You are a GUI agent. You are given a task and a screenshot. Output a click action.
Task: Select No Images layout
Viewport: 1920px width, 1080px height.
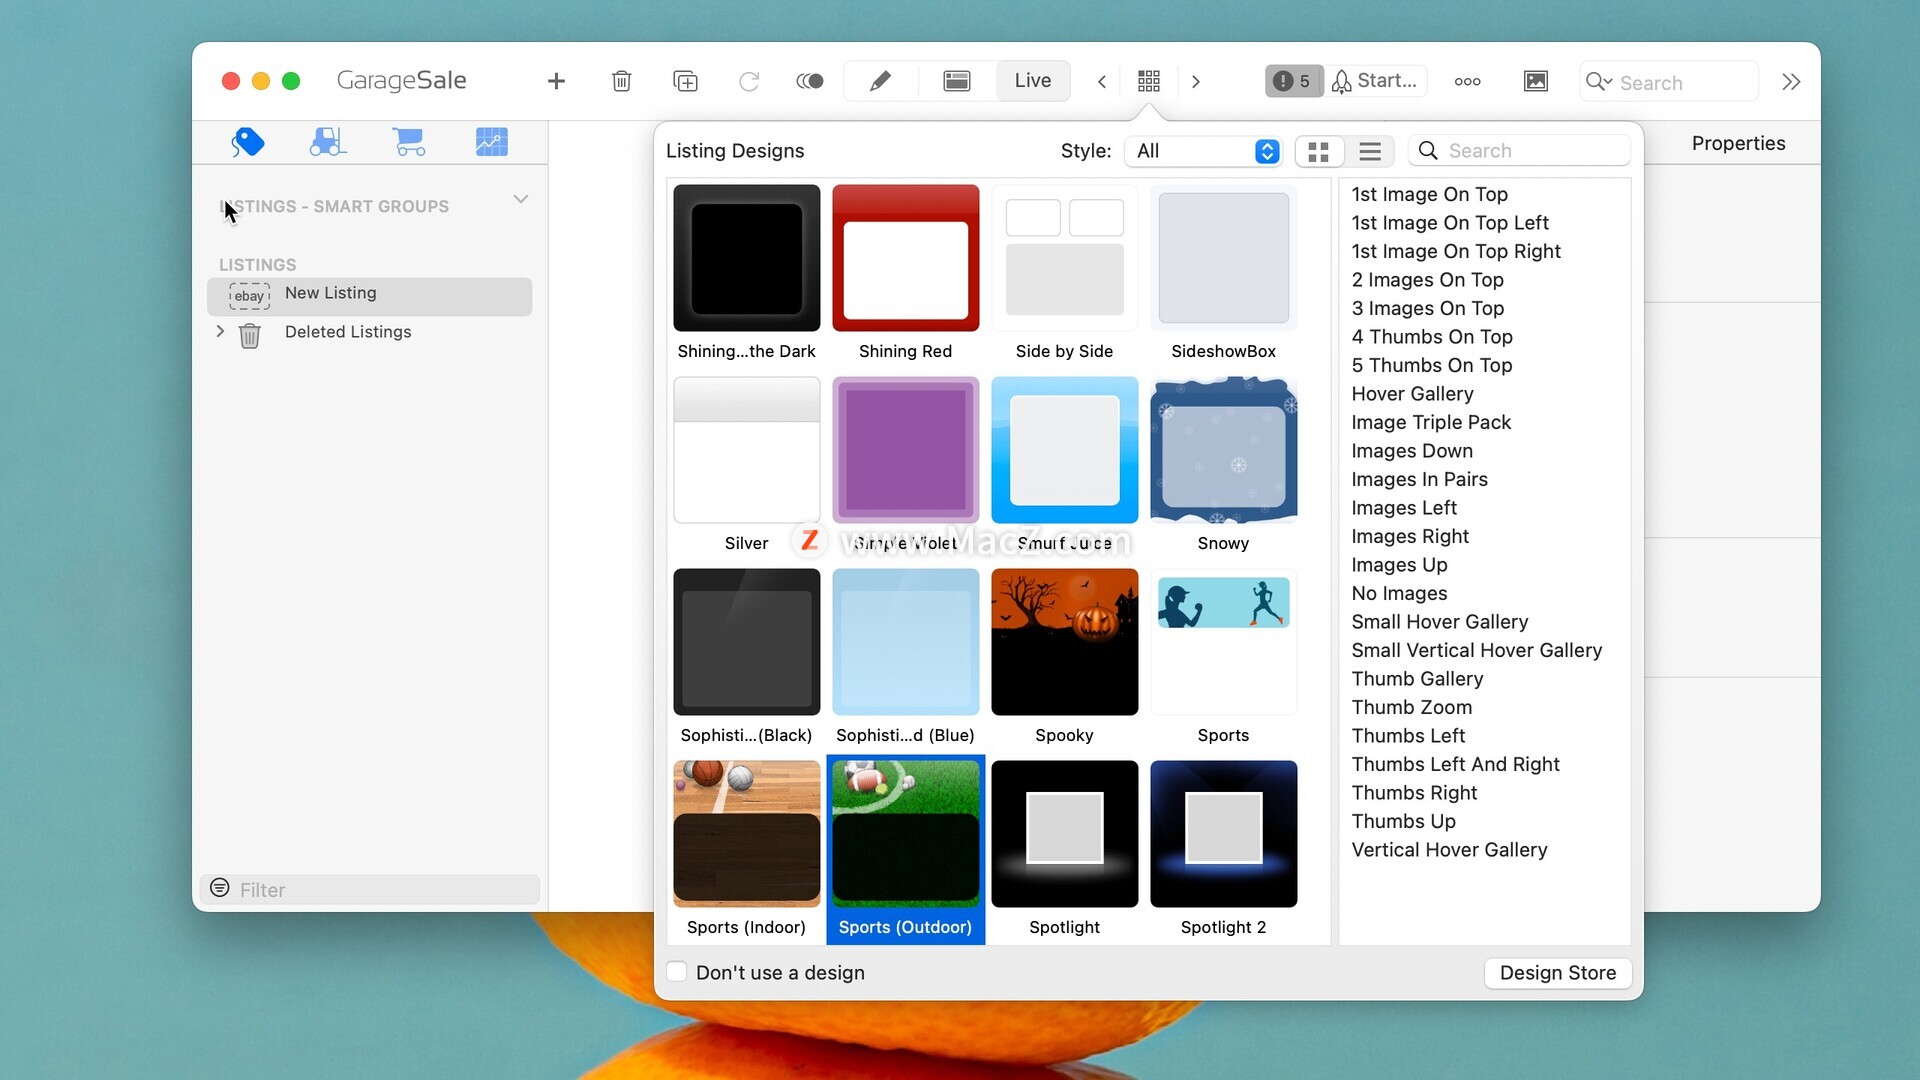[1399, 593]
